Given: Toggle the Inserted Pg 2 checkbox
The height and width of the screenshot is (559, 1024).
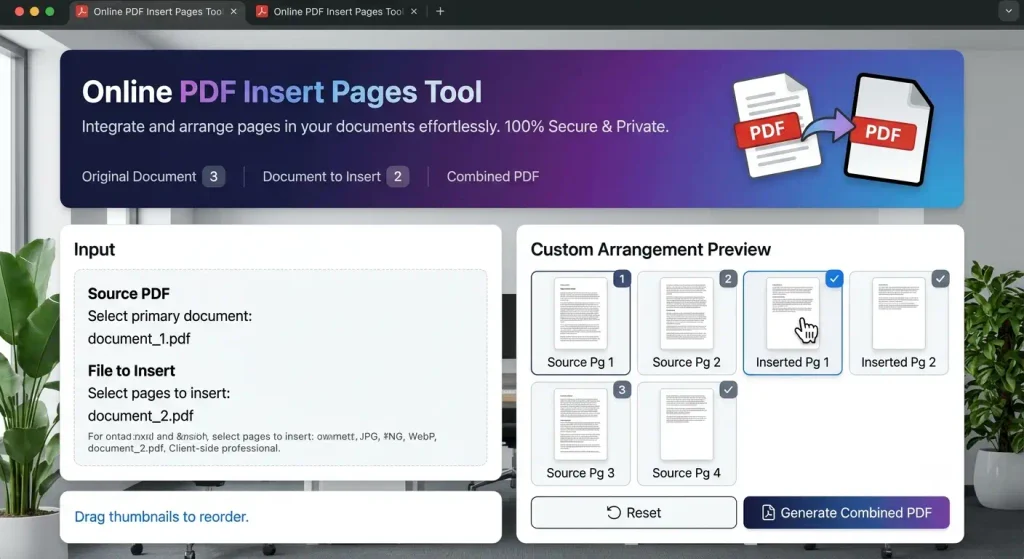Looking at the screenshot, I should tap(940, 279).
